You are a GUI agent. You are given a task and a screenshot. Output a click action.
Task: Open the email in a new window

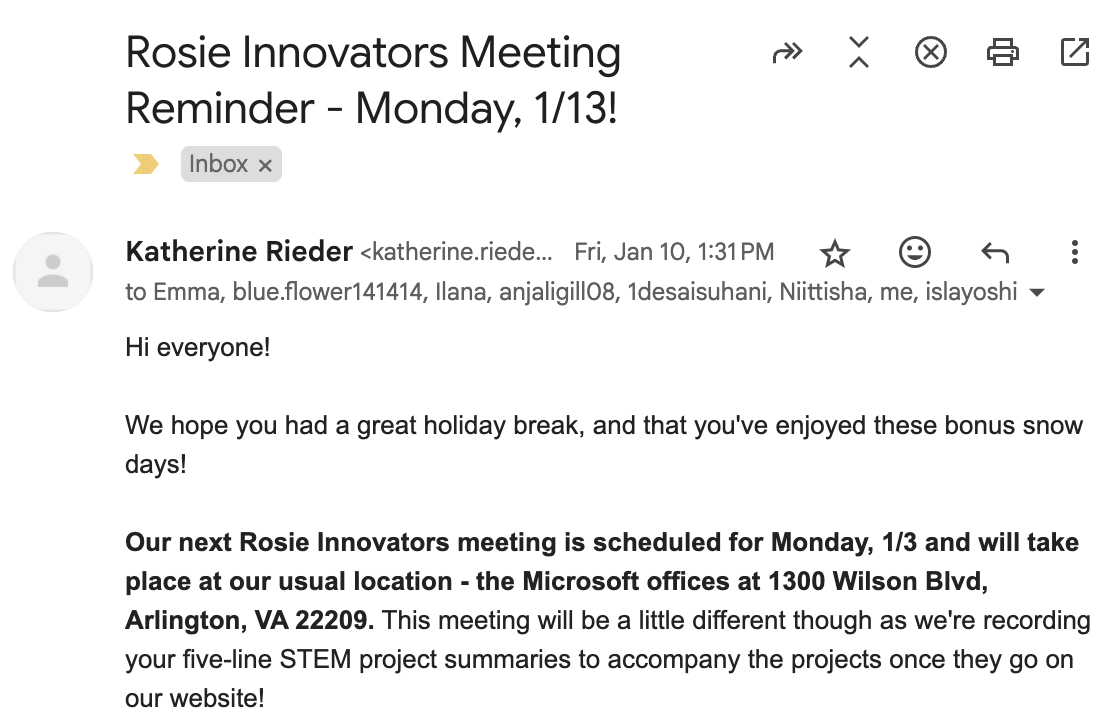tap(1074, 52)
